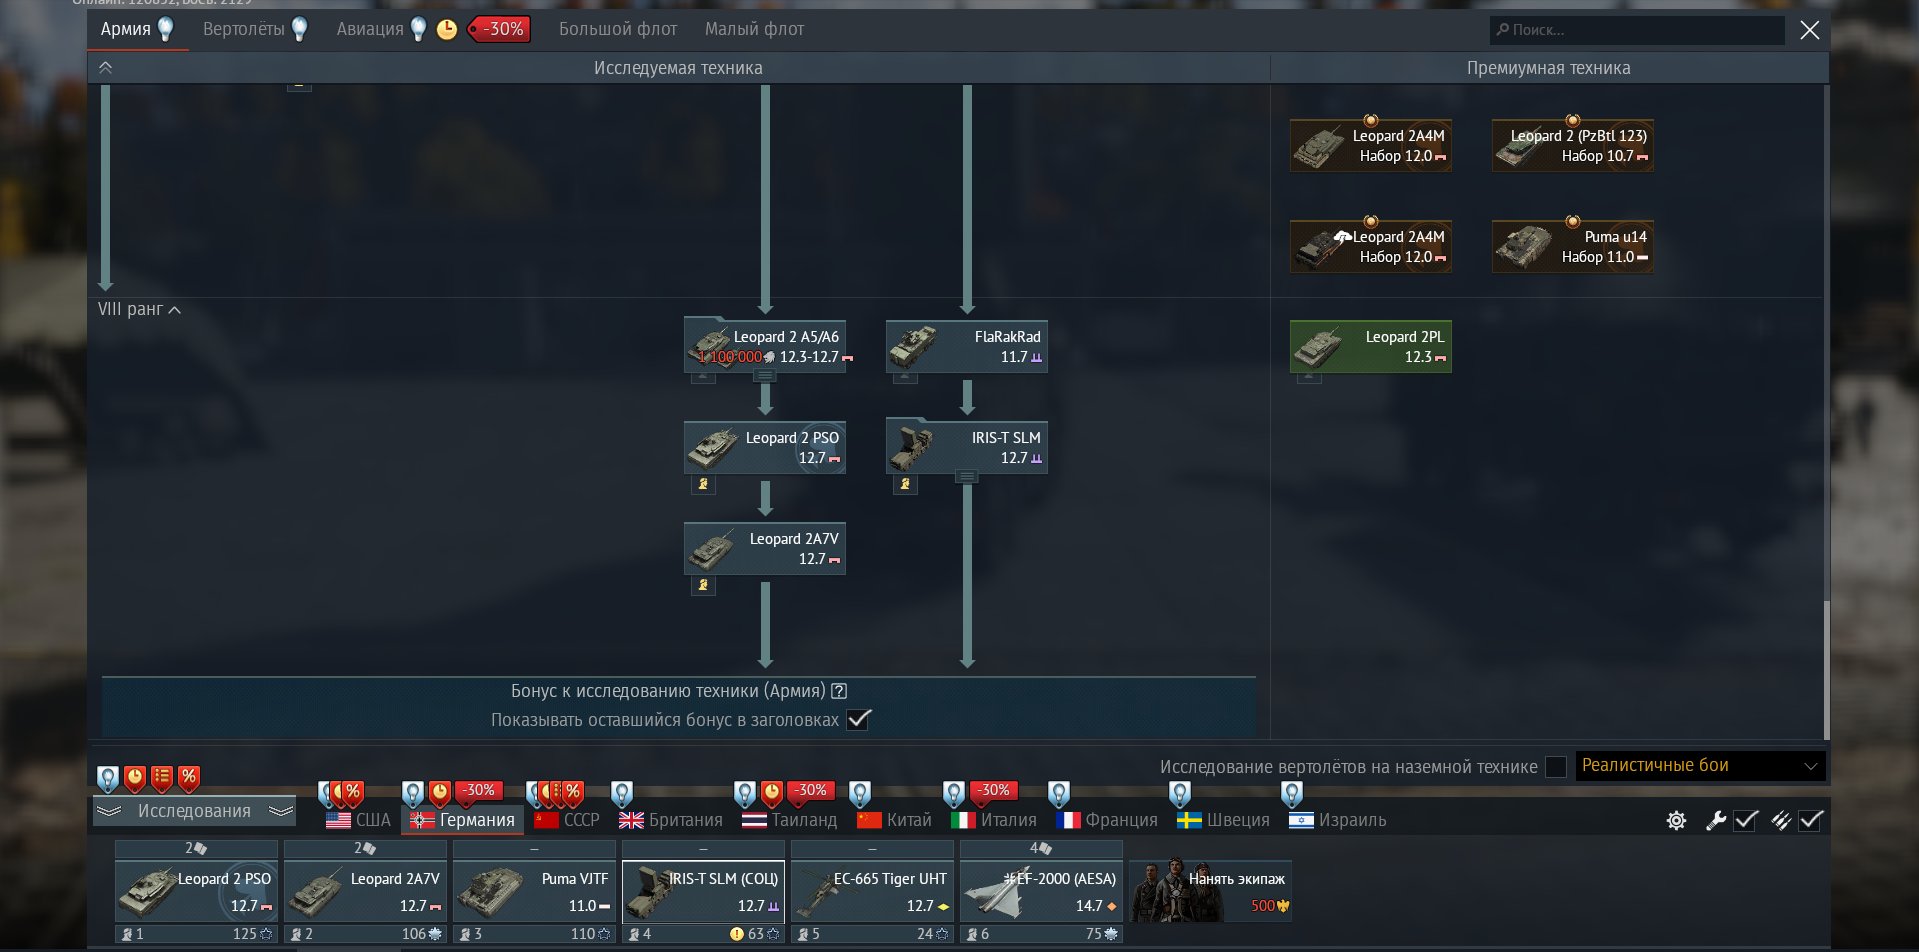
Task: Click the research bulb icon on Армия tab
Action: (x=166, y=30)
